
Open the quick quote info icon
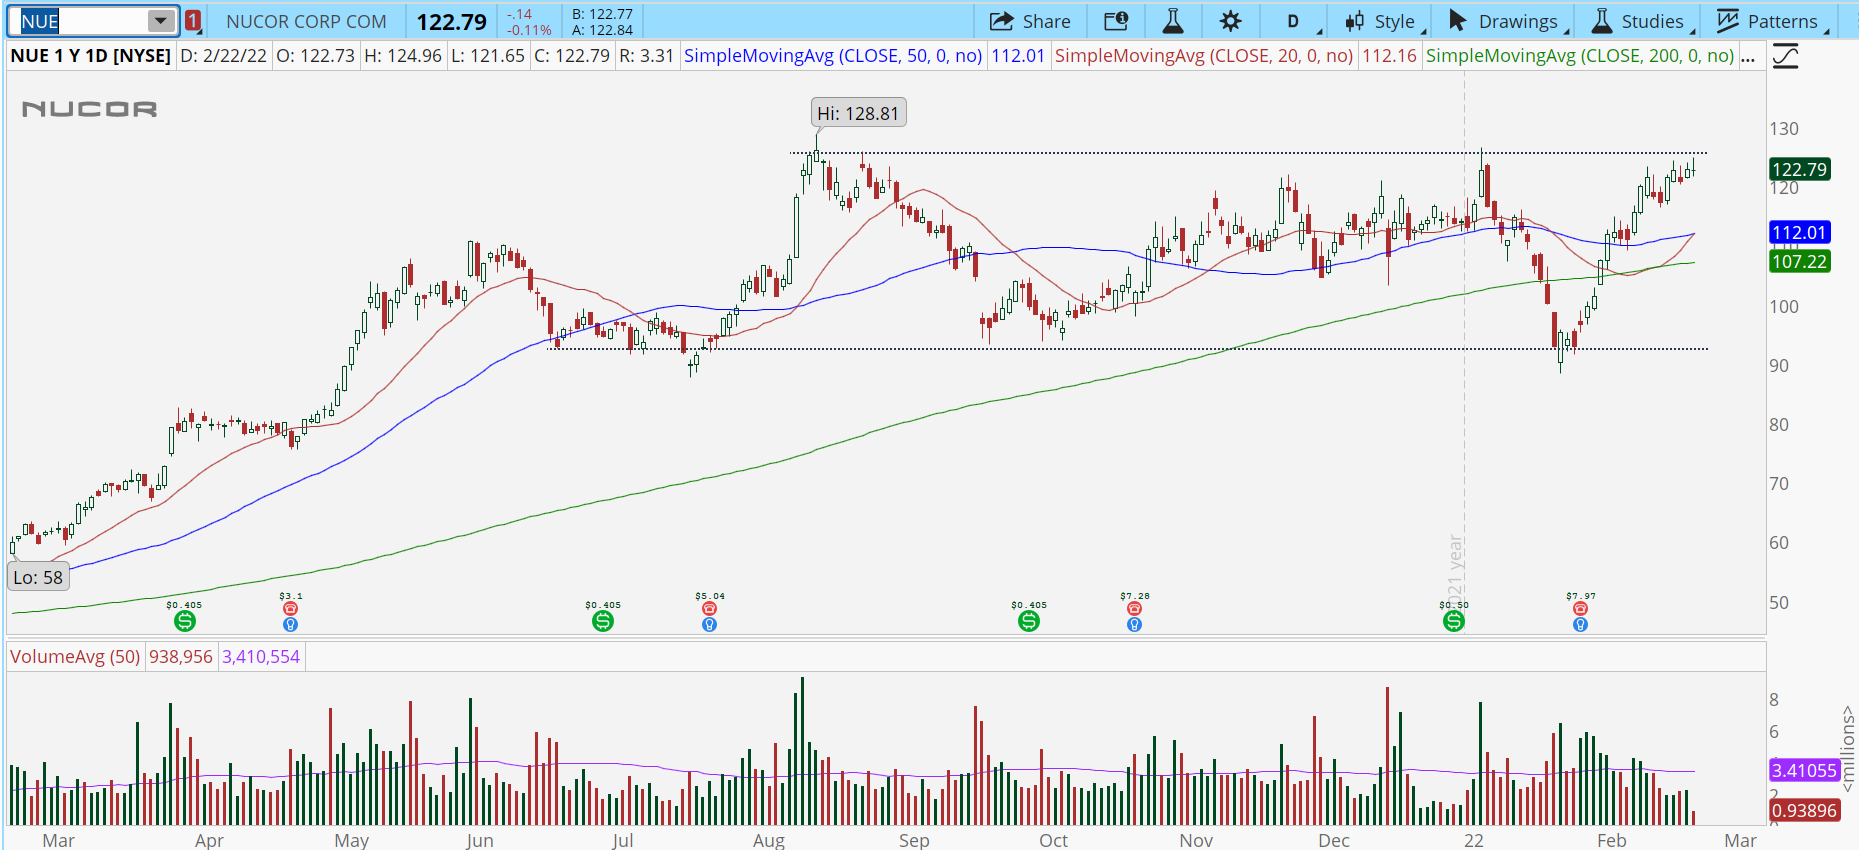1116,21
